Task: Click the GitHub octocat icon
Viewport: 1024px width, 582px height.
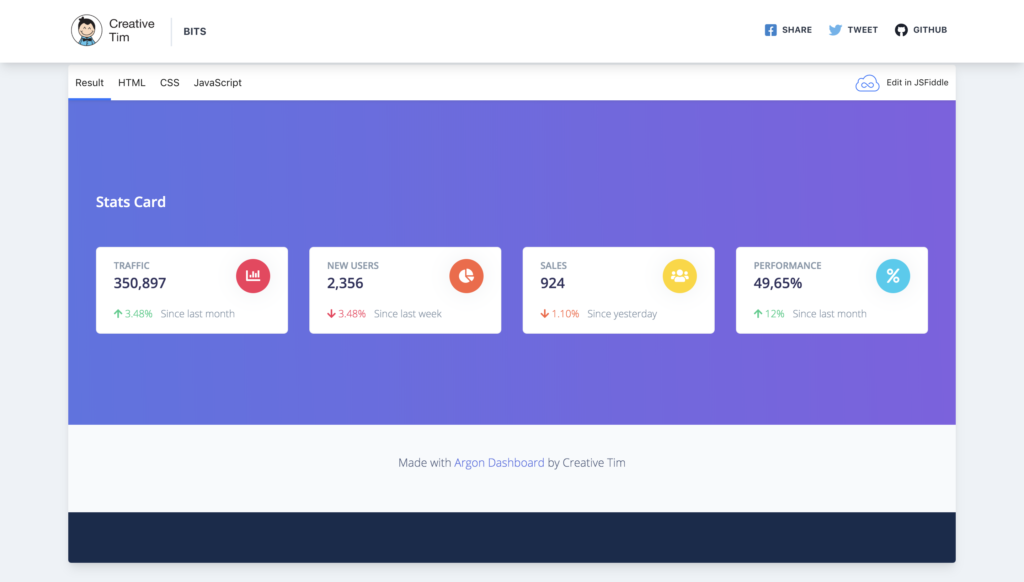Action: tap(901, 30)
